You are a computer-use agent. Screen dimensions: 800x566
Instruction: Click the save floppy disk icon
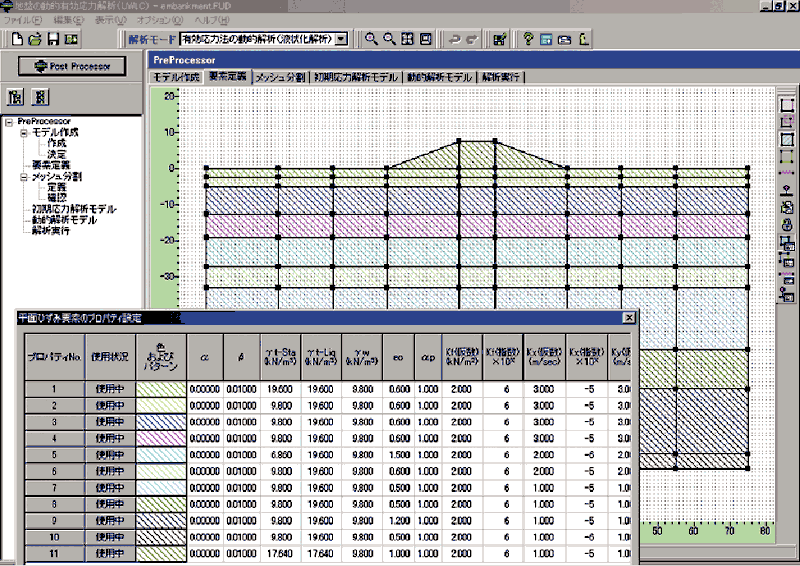point(53,40)
